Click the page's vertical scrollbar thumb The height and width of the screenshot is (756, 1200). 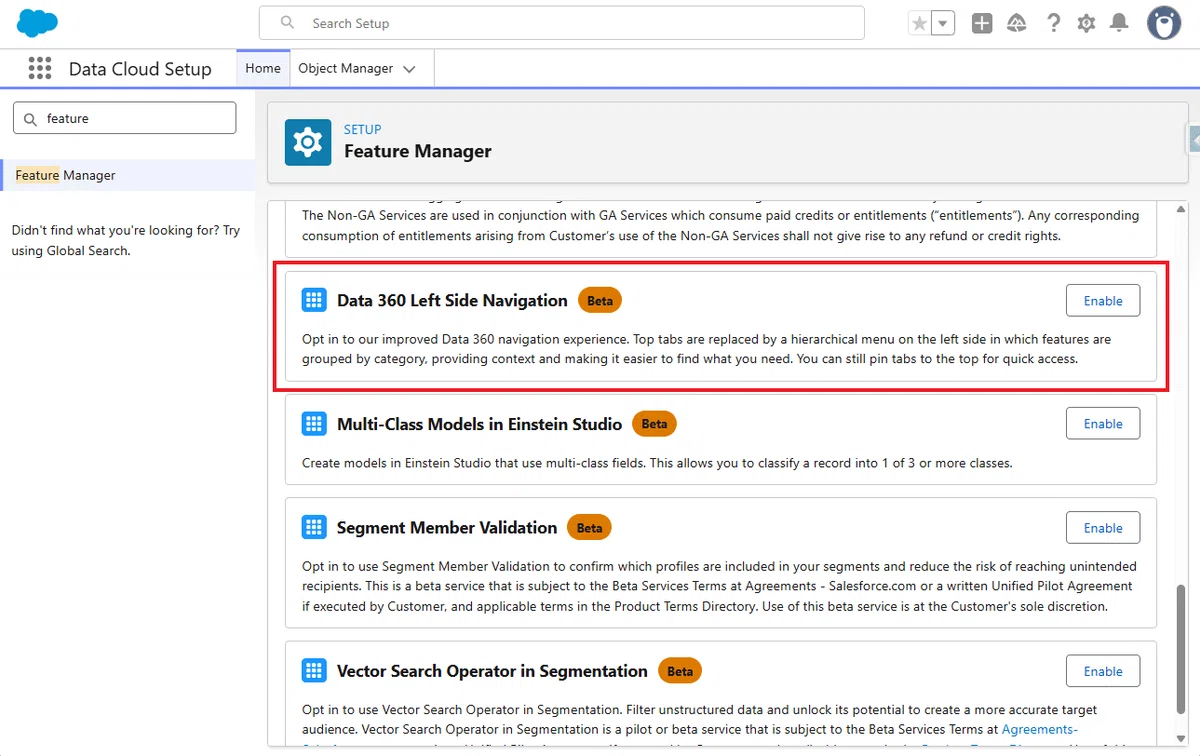(x=1180, y=647)
